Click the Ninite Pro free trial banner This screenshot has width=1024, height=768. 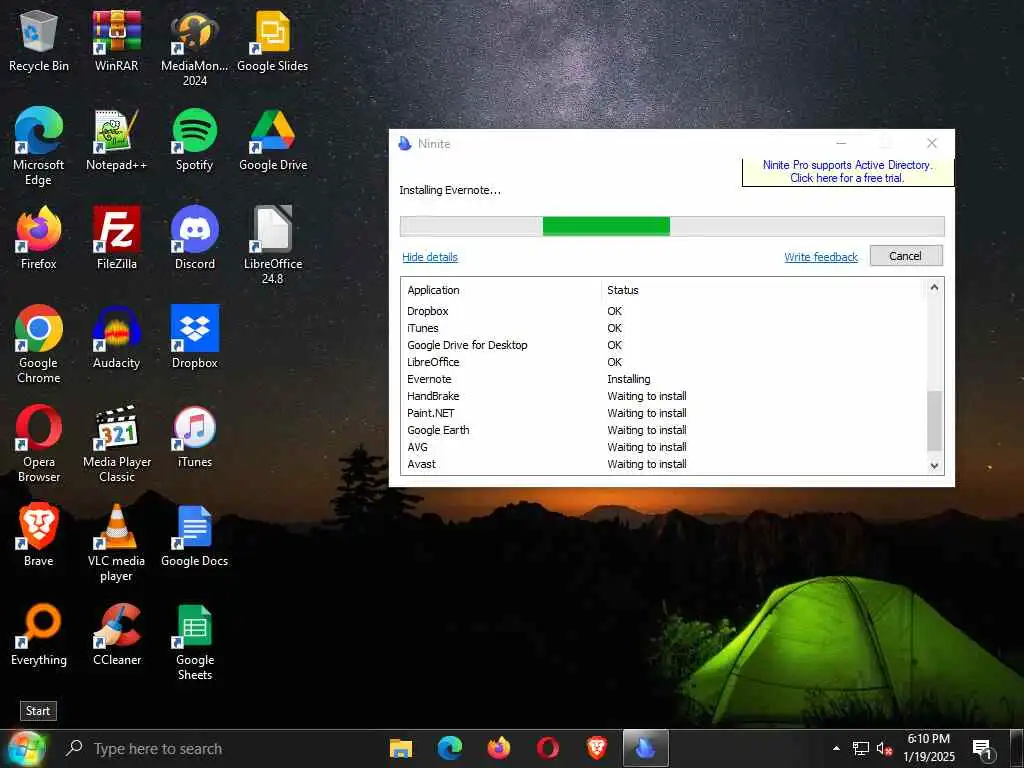[848, 172]
